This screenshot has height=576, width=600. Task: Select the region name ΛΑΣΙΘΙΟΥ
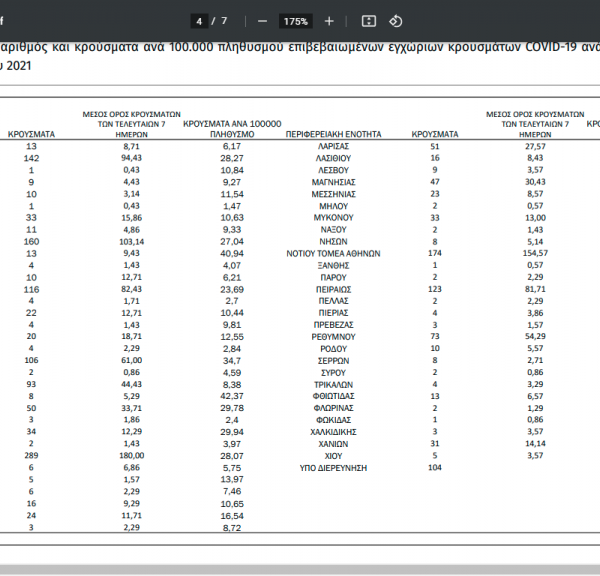point(333,158)
